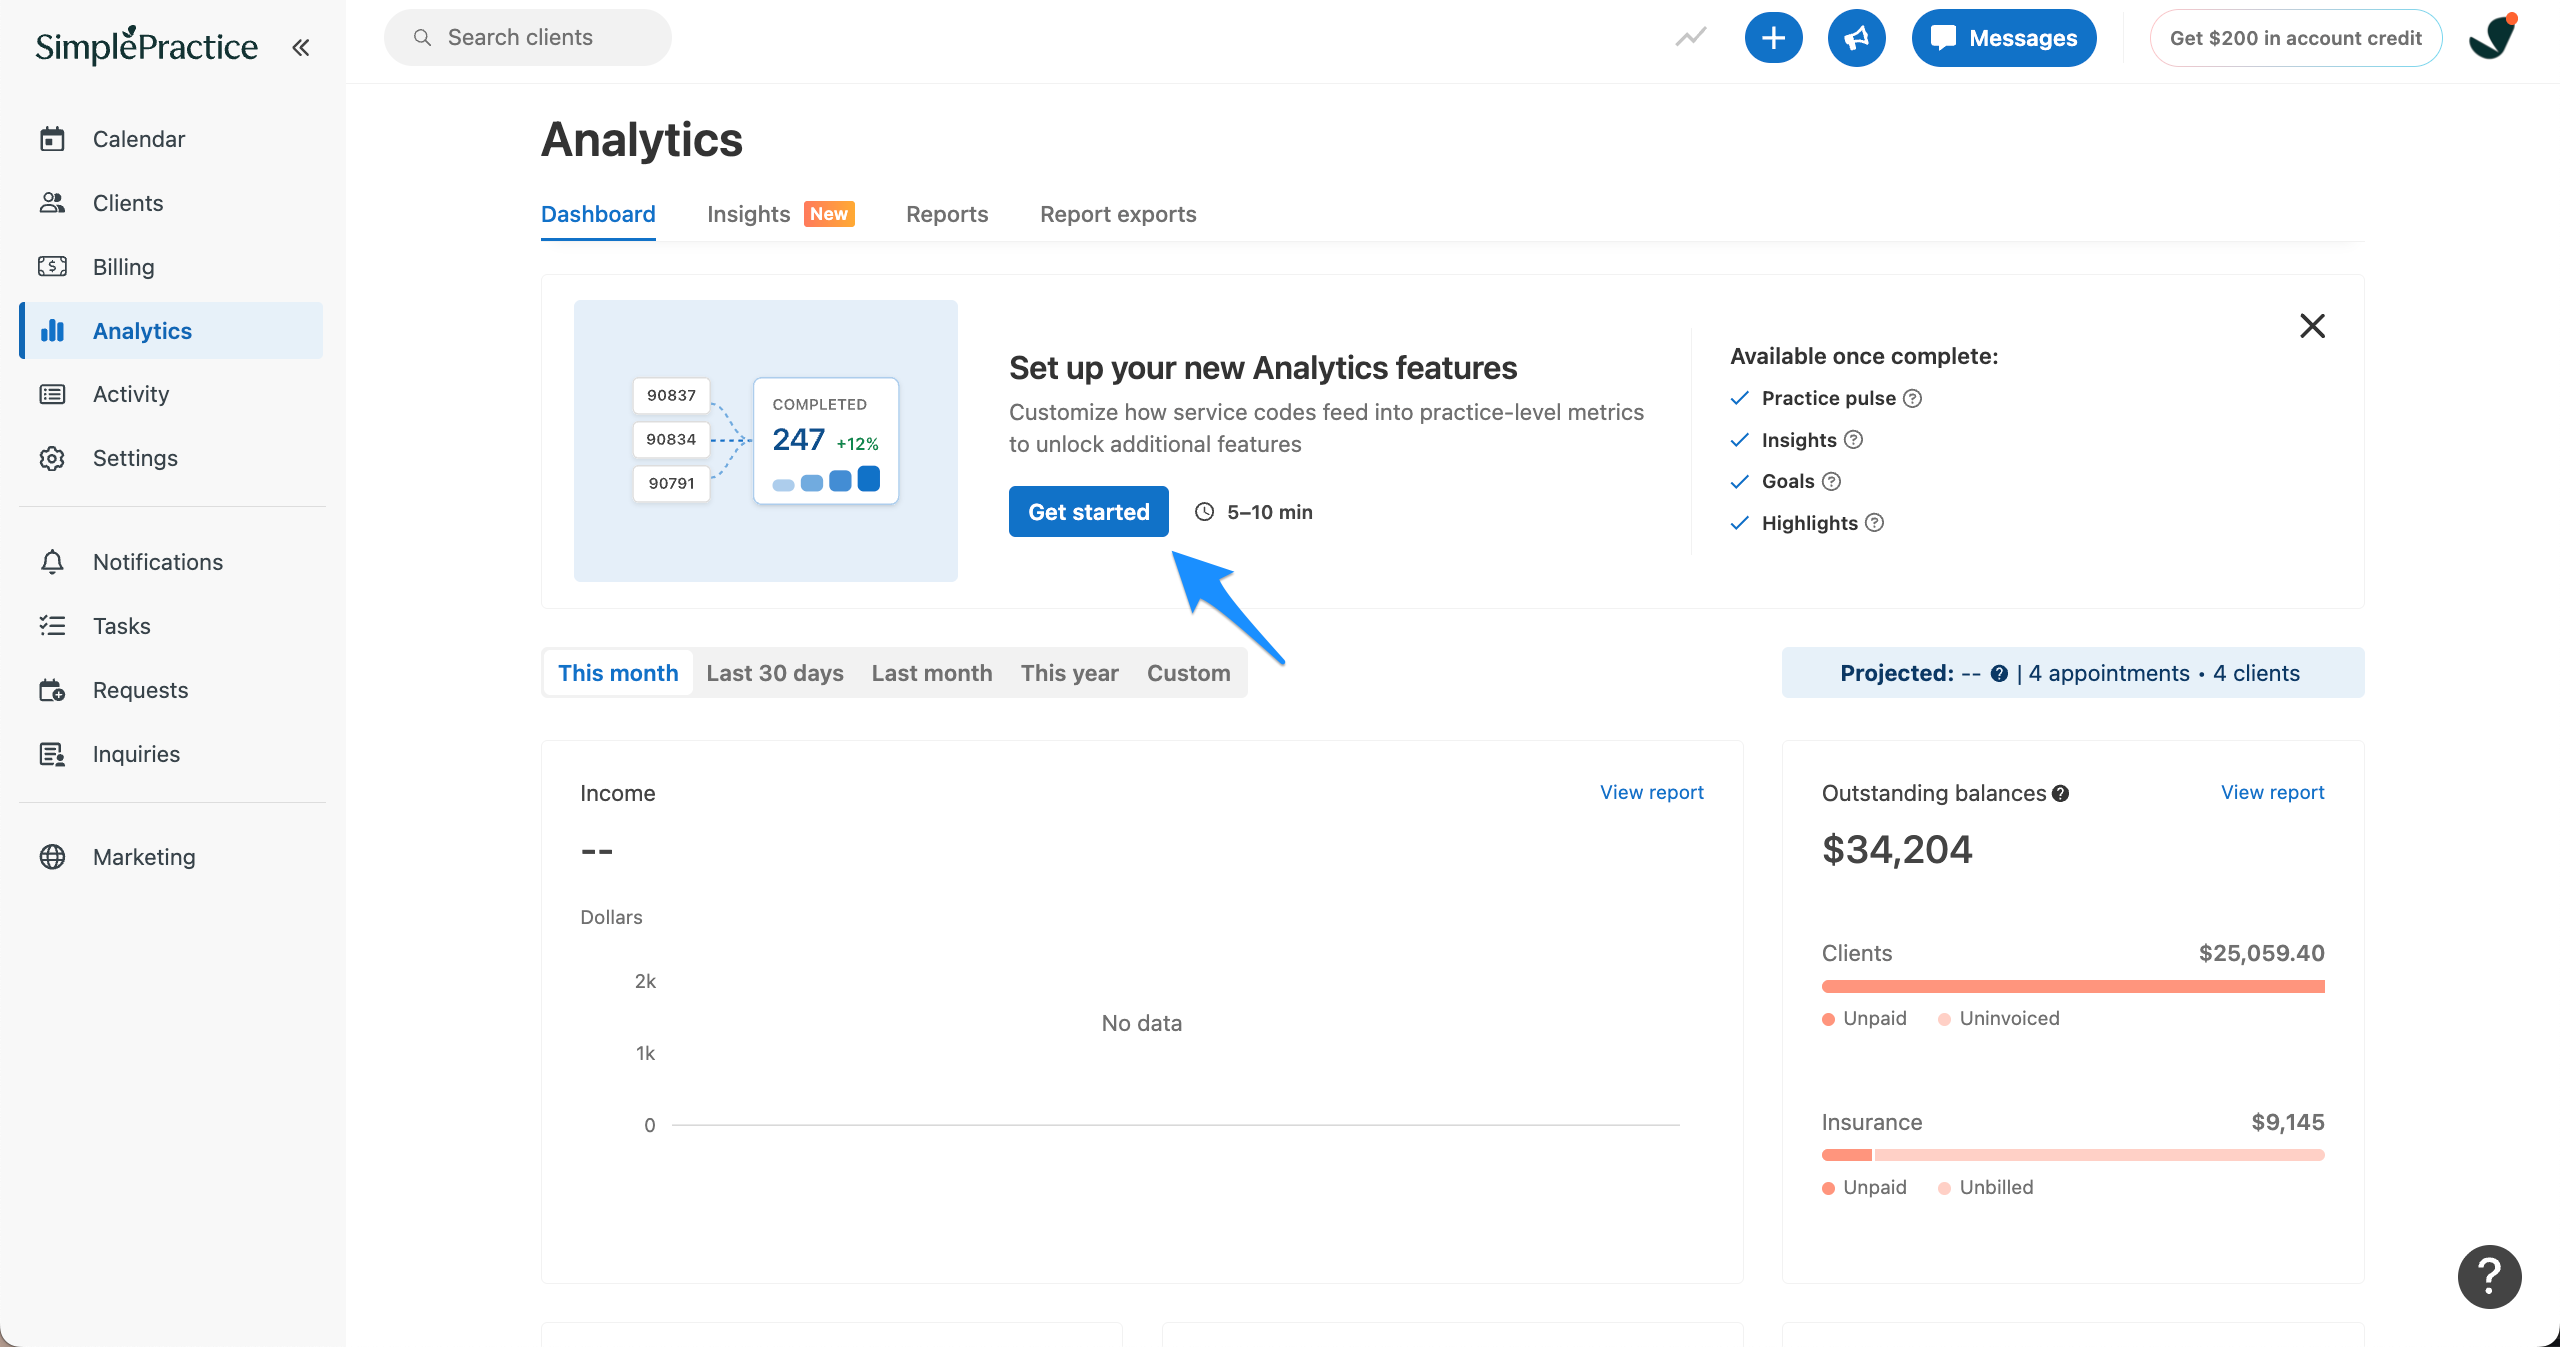Open the Messages button
This screenshot has width=2560, height=1347.
2004,38
